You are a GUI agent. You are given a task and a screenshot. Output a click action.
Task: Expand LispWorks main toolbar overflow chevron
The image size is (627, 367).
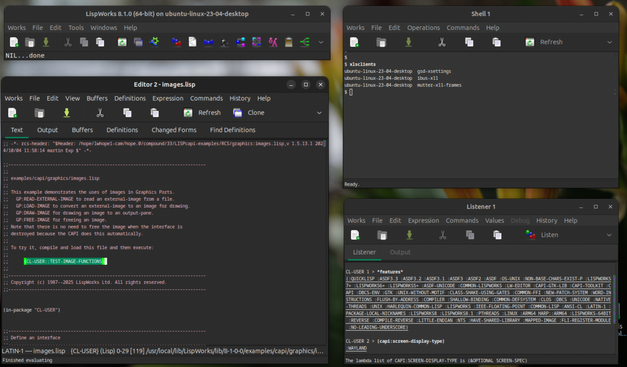coord(321,42)
